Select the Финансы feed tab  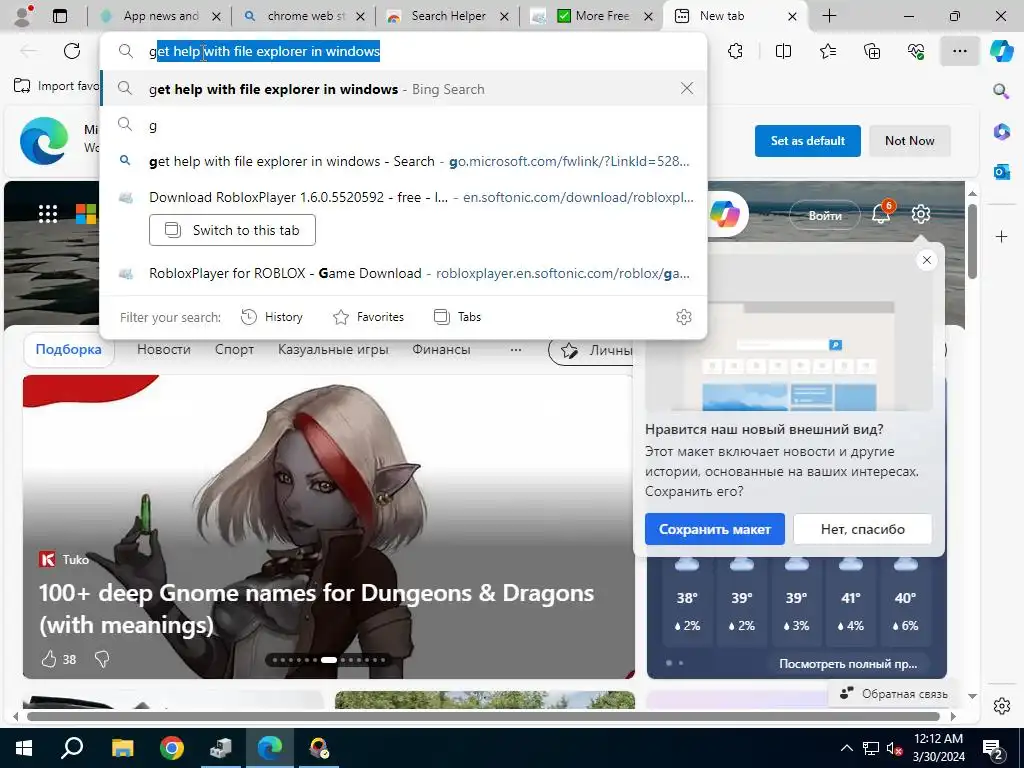tap(441, 349)
